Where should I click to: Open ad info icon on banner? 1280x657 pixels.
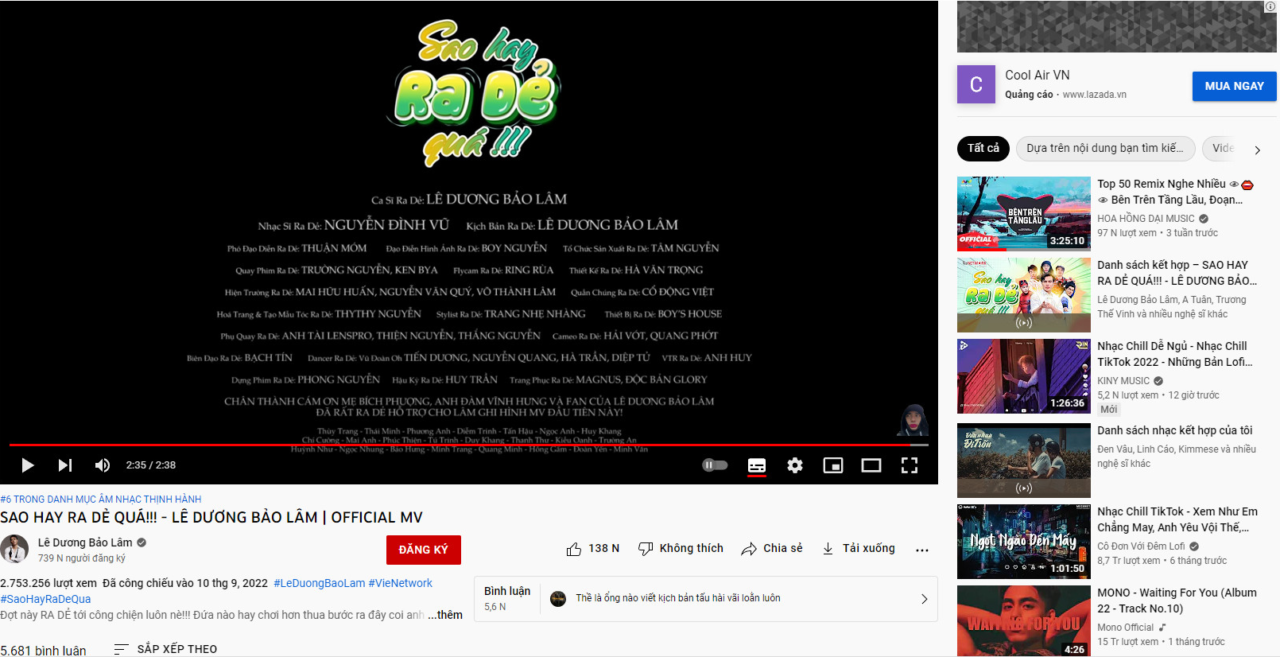(x=1271, y=7)
